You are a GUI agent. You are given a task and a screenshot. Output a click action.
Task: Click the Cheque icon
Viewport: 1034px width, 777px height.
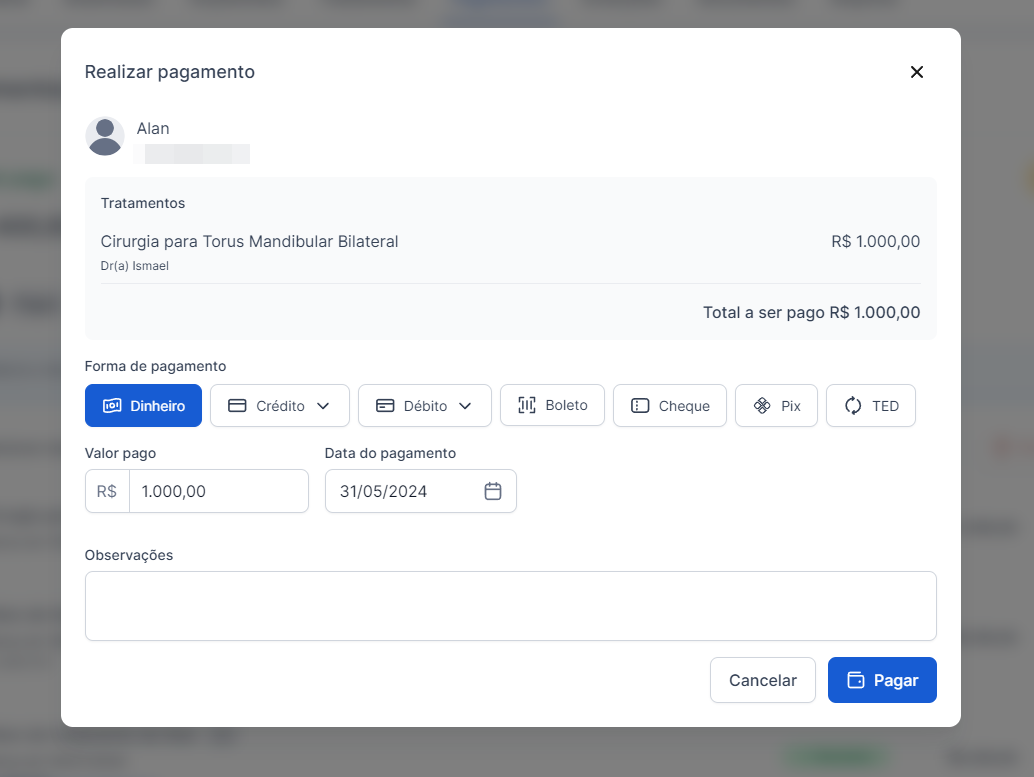pyautogui.click(x=640, y=406)
